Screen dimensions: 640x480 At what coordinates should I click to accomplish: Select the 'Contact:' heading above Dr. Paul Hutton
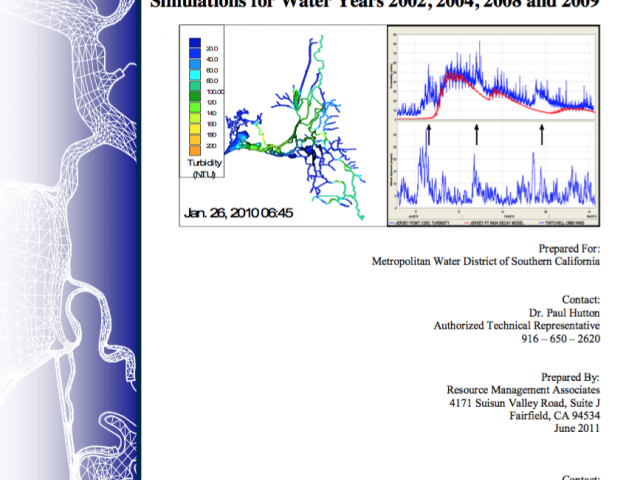581,300
